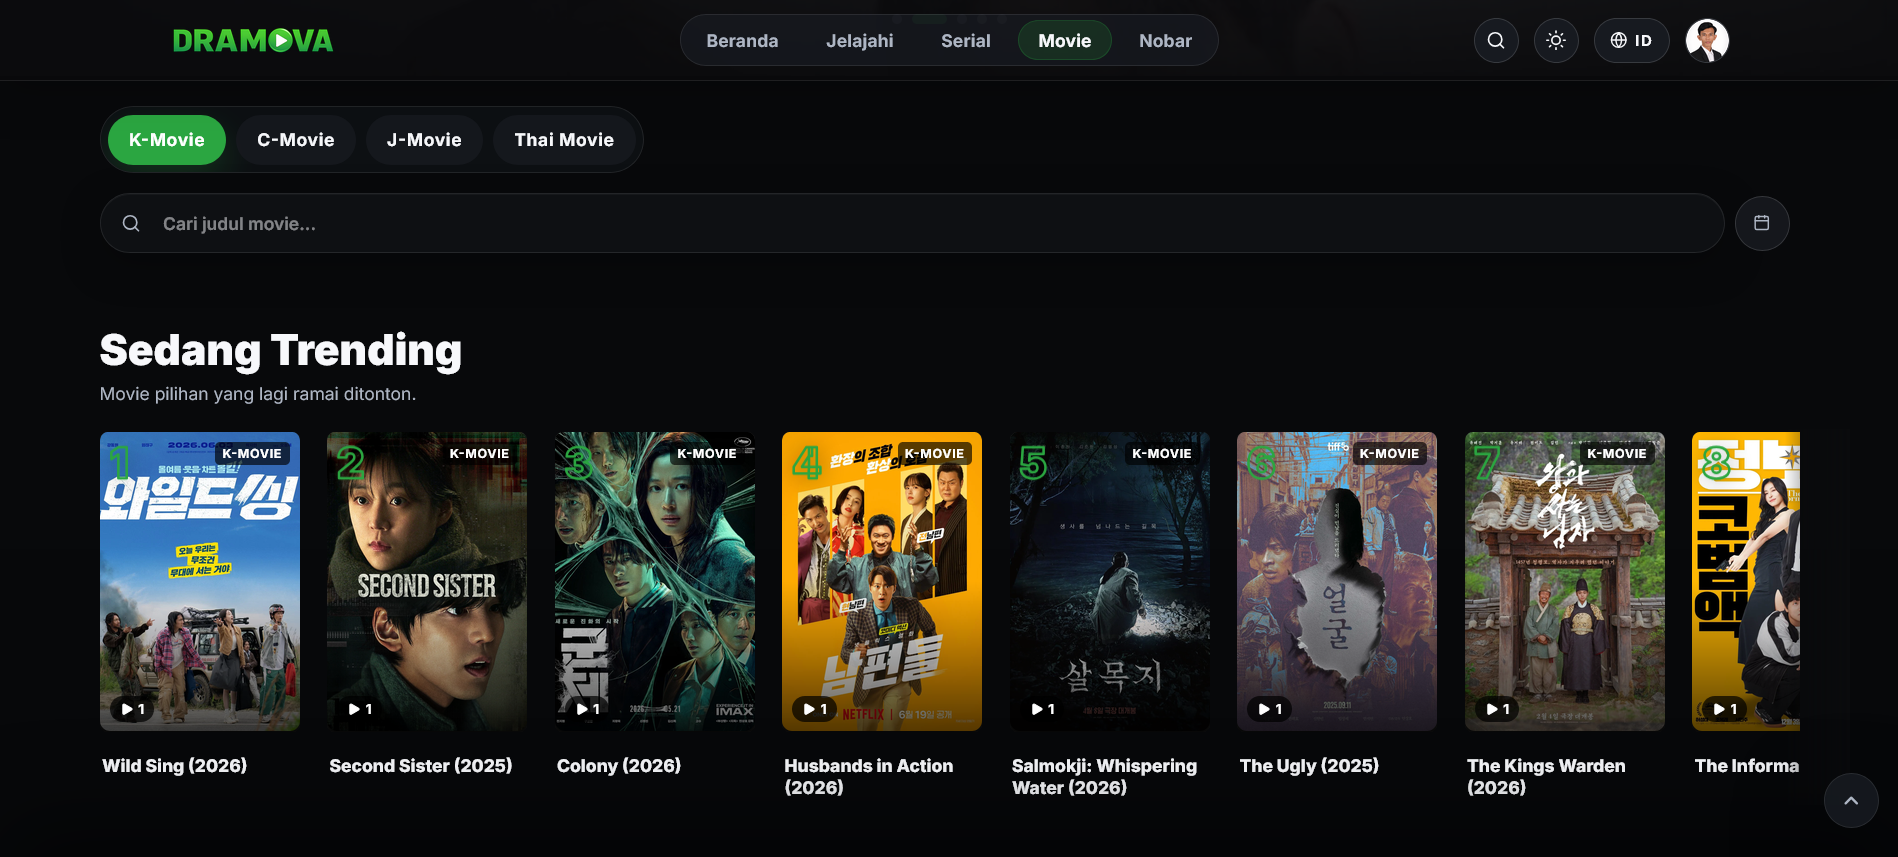Screen dimensions: 1898x857
Task: Click K-MOVIE tag on Kings Warden poster
Action: (1617, 454)
